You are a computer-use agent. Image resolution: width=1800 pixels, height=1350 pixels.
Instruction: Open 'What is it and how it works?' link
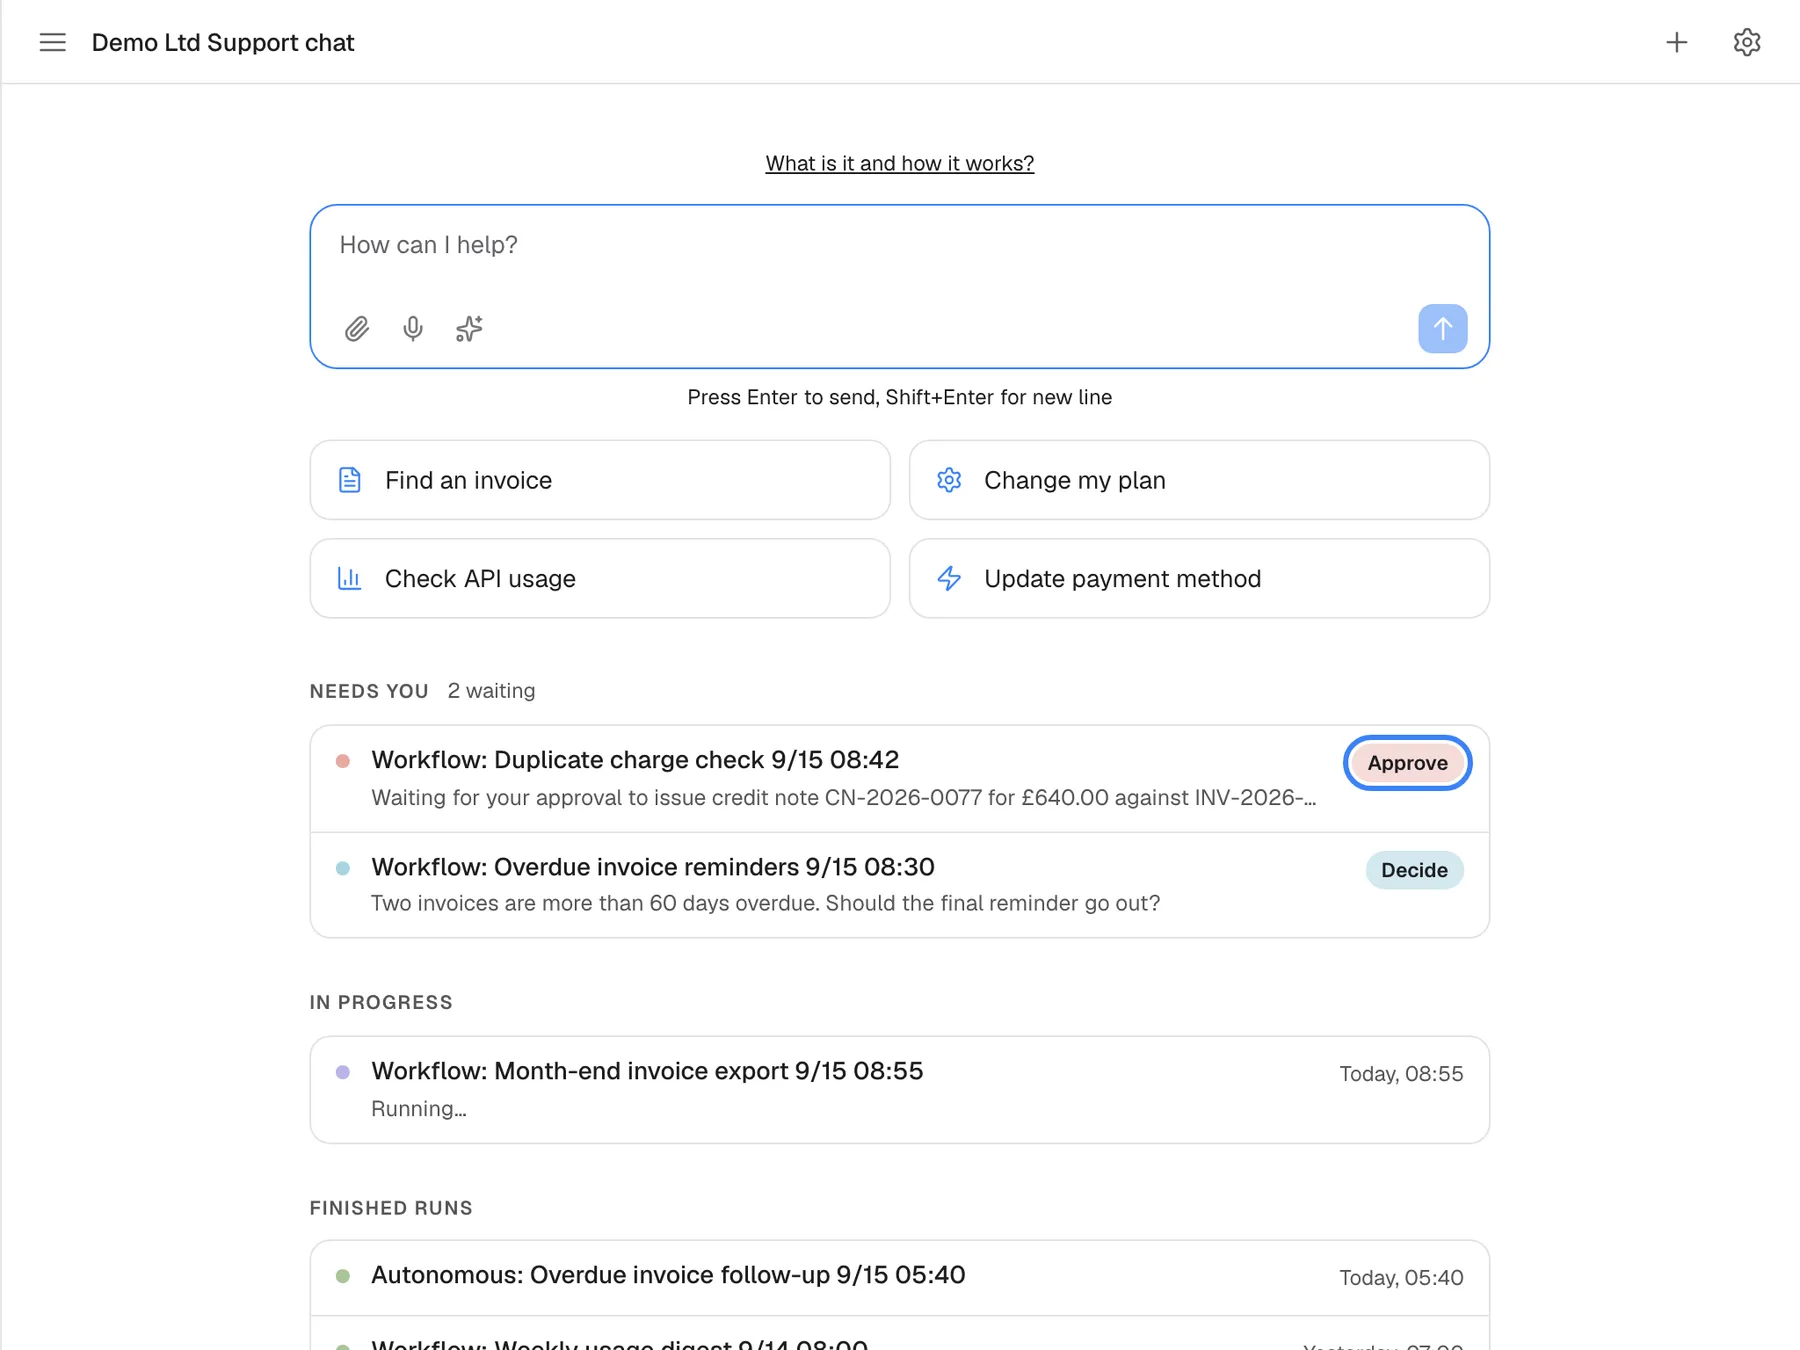click(x=900, y=163)
